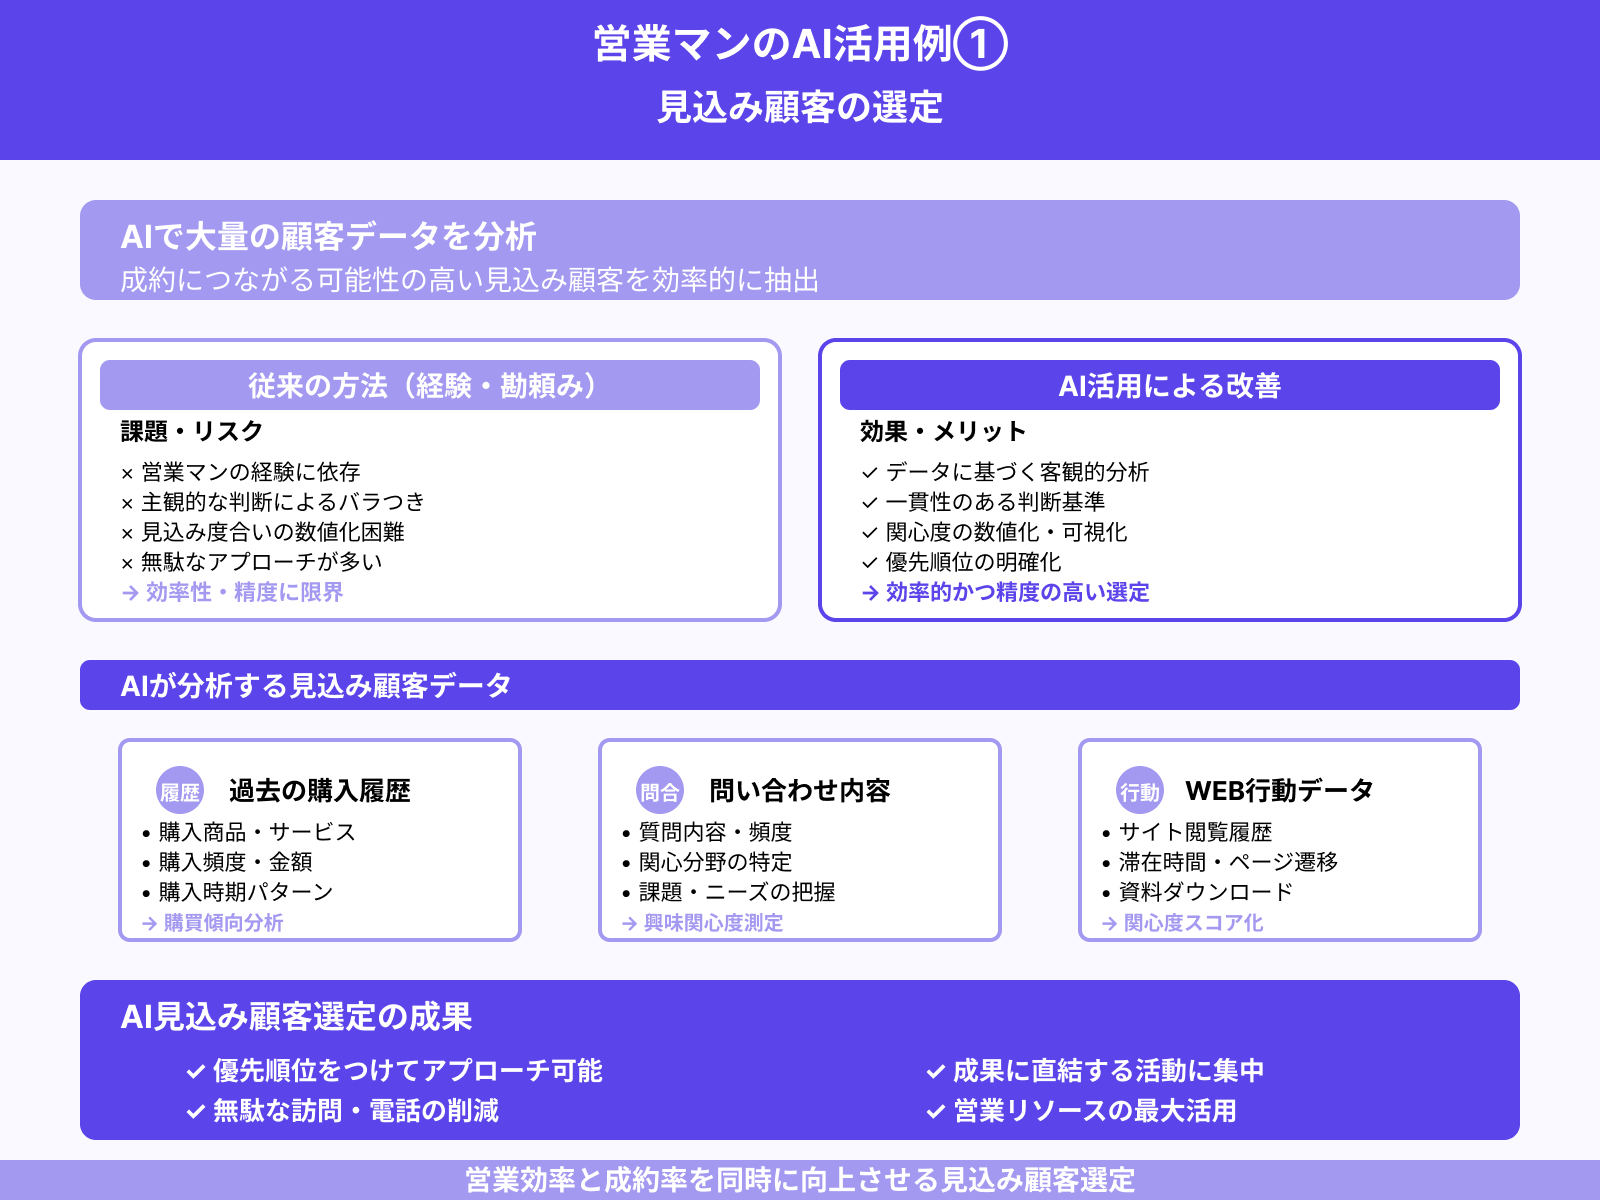Click the circled number 1 in title
Viewport: 1600px width, 1200px height.
pos(980,44)
